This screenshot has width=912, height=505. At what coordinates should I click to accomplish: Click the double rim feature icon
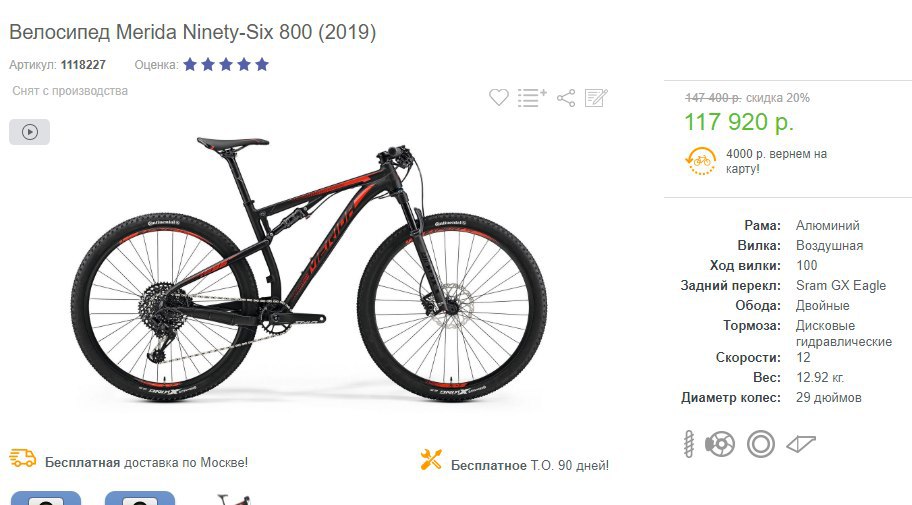coord(761,444)
